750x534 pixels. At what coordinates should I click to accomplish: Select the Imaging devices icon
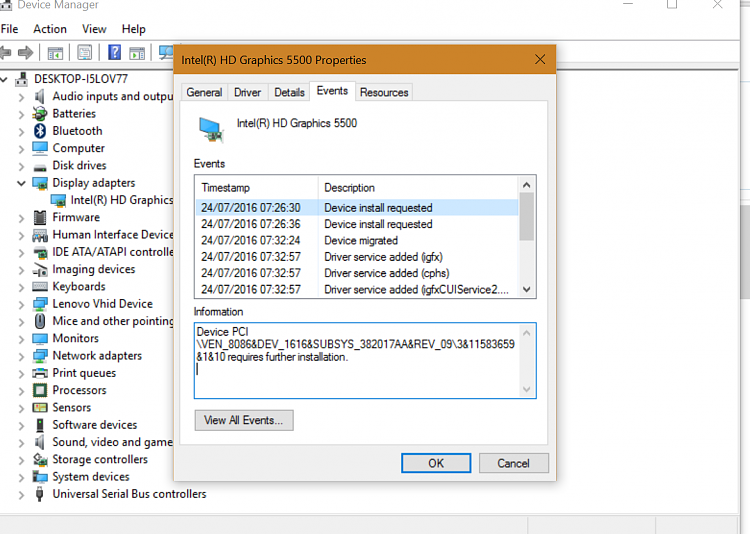click(x=40, y=270)
